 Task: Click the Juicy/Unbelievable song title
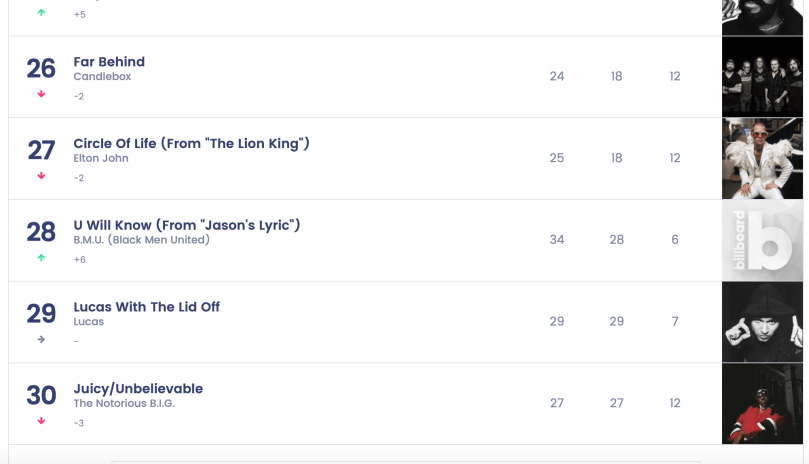138,388
